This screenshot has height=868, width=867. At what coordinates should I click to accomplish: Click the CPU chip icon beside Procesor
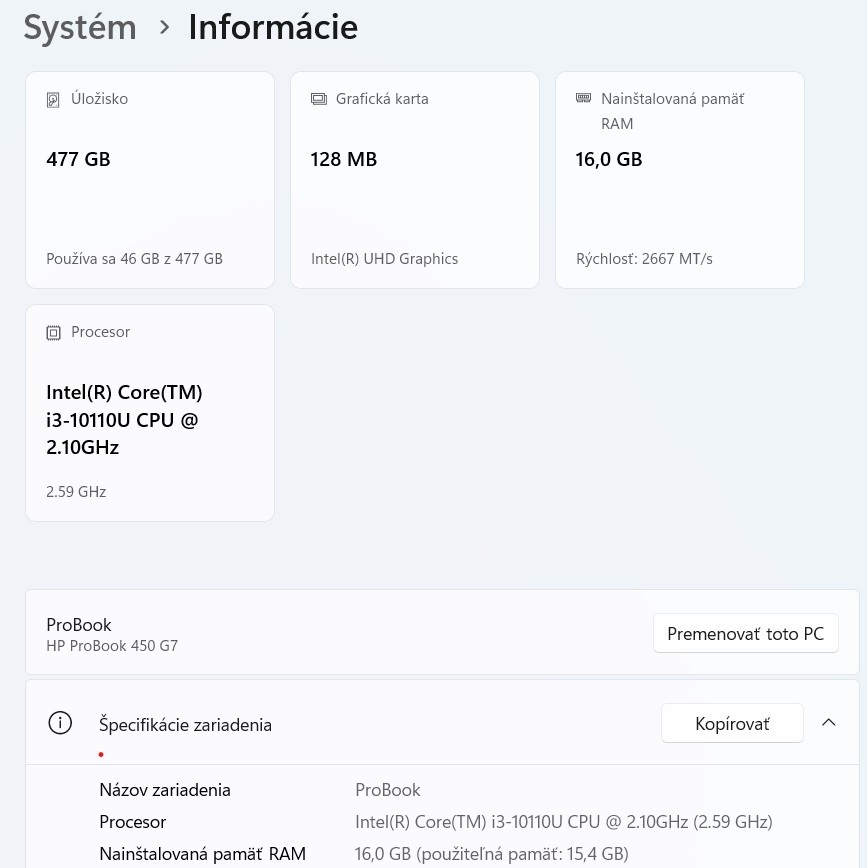click(x=54, y=333)
